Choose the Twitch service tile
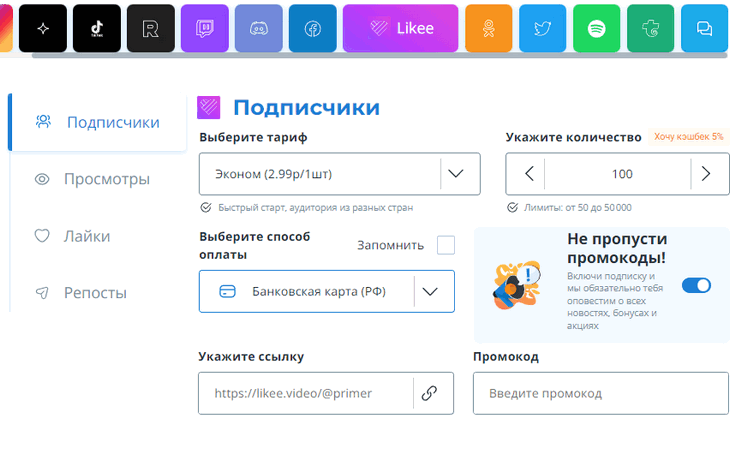The width and height of the screenshot is (730, 468). [205, 28]
